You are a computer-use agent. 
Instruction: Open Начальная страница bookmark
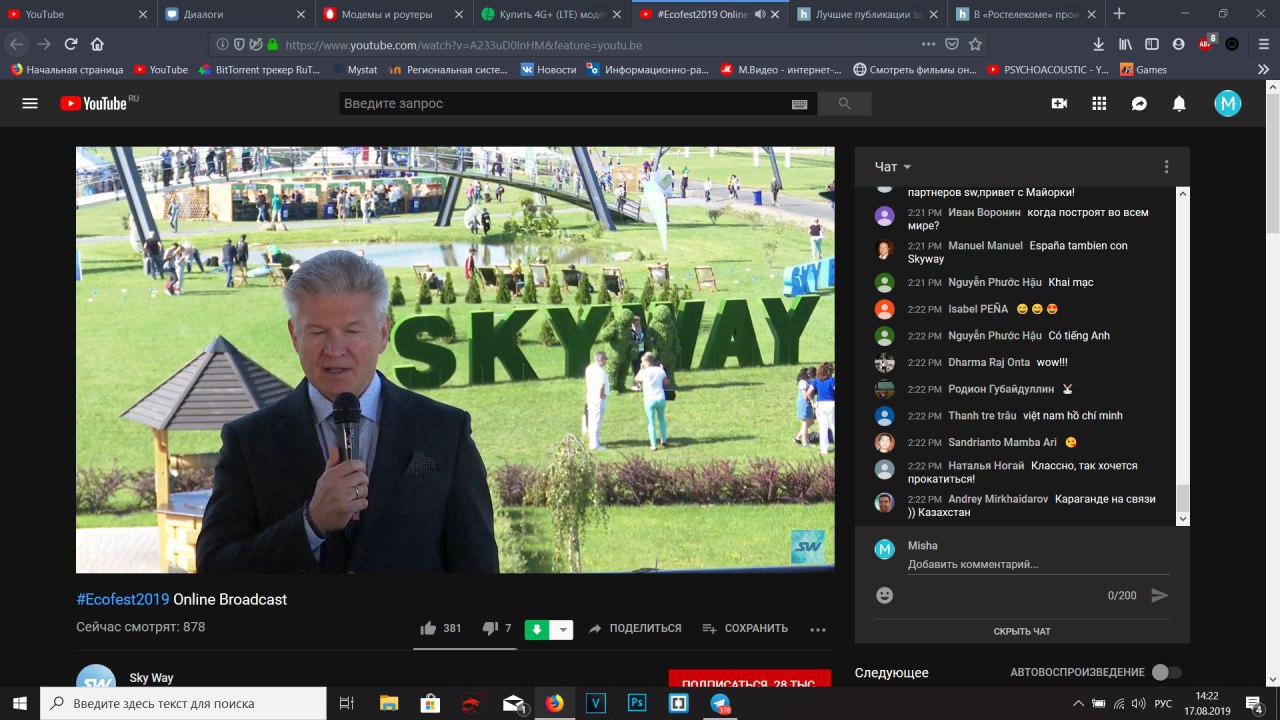66,70
